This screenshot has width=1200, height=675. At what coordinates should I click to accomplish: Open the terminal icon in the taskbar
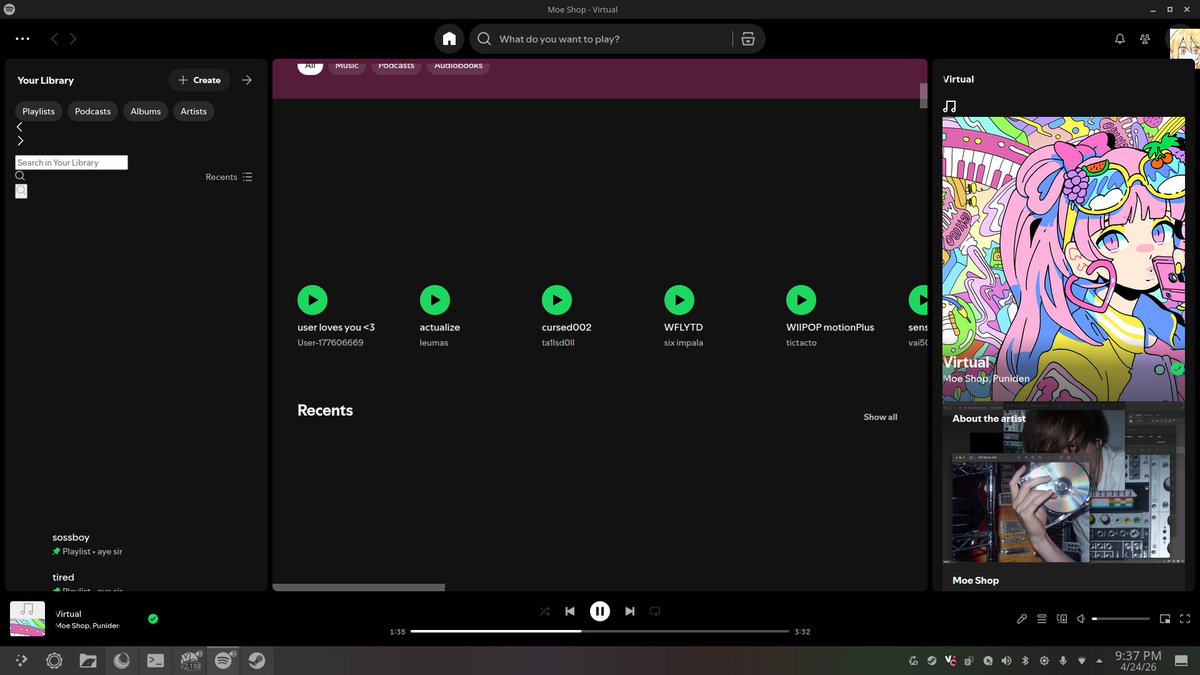point(155,660)
